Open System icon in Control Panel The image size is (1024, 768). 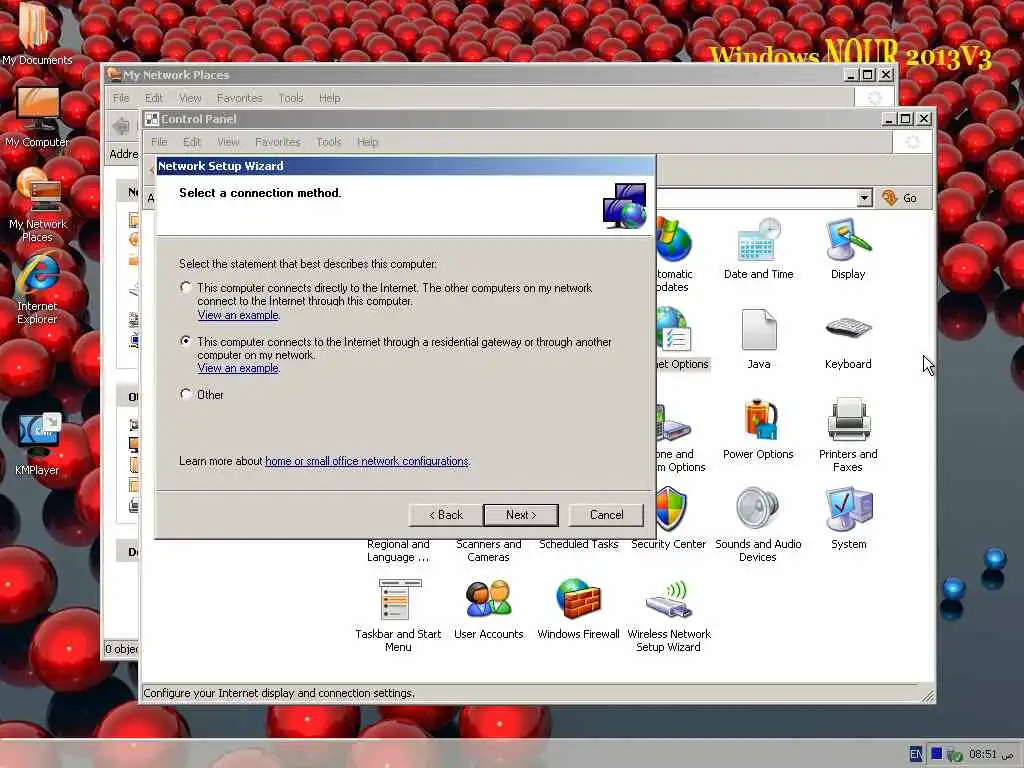coord(848,519)
